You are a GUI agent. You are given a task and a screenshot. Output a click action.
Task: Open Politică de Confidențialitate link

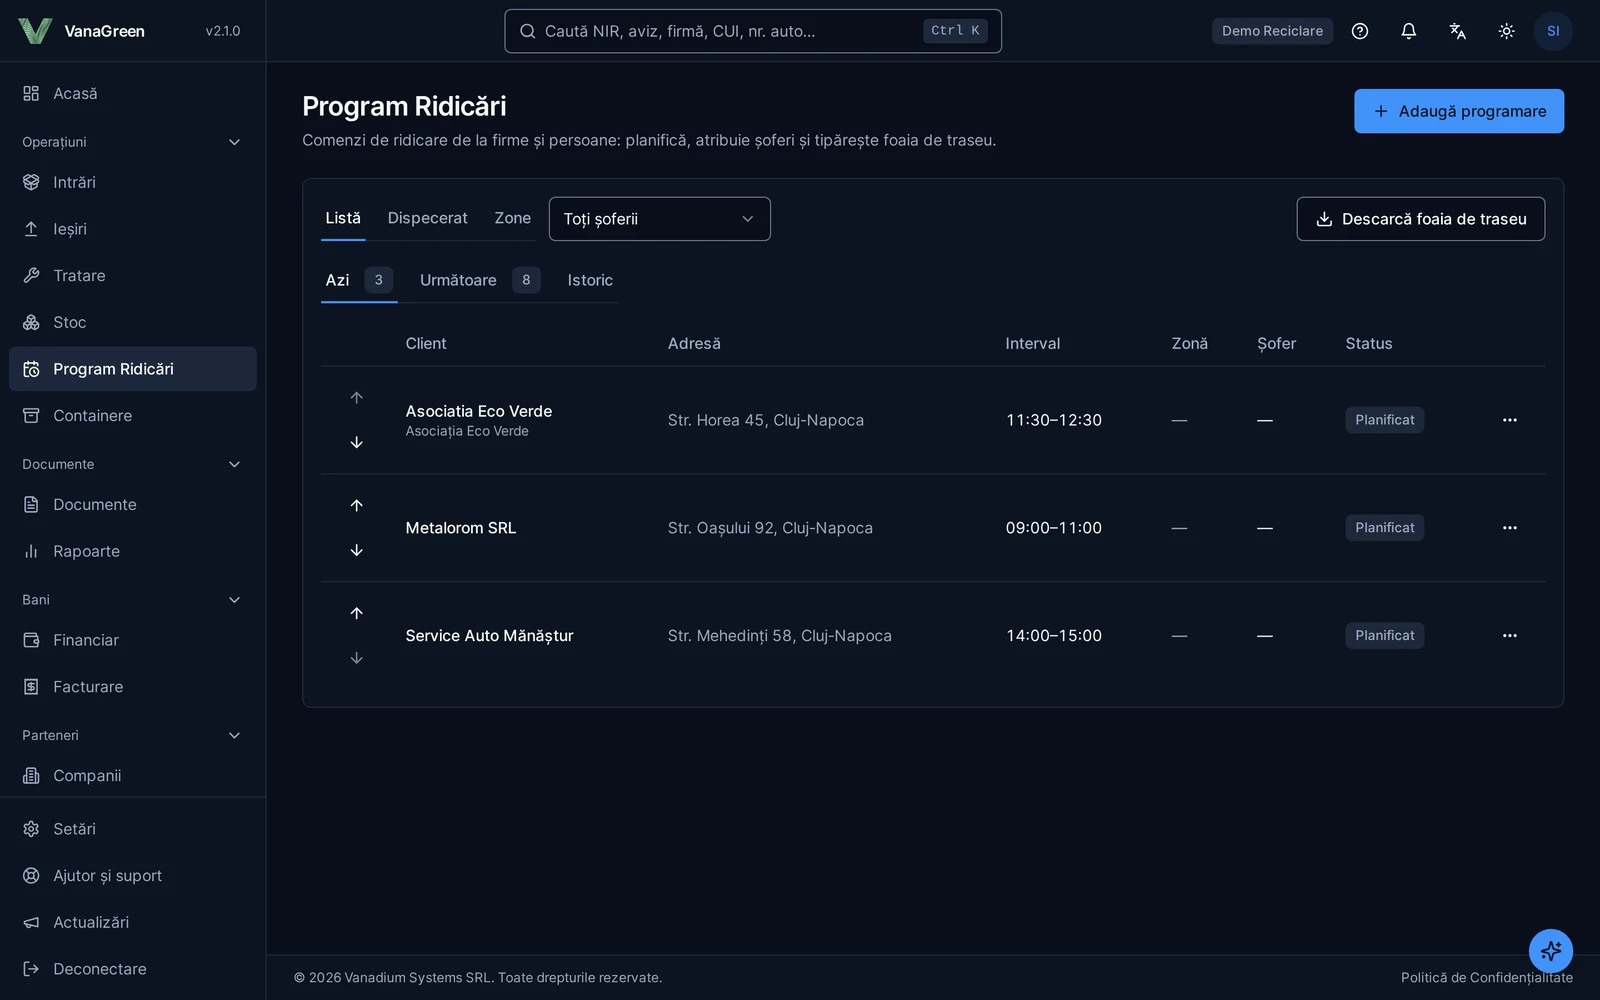coord(1487,977)
